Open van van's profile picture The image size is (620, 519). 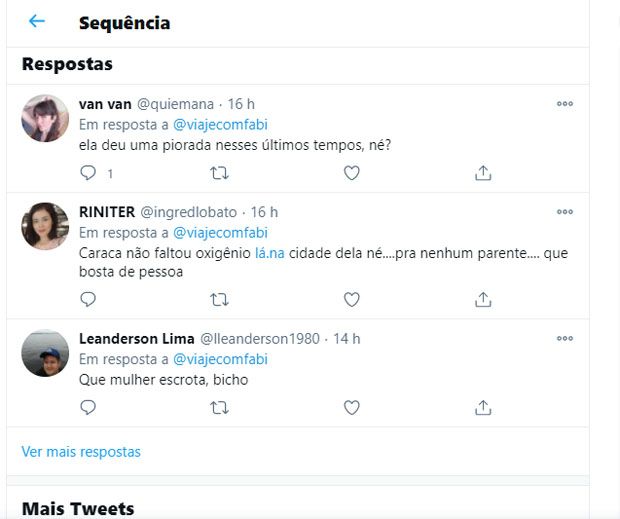click(45, 119)
